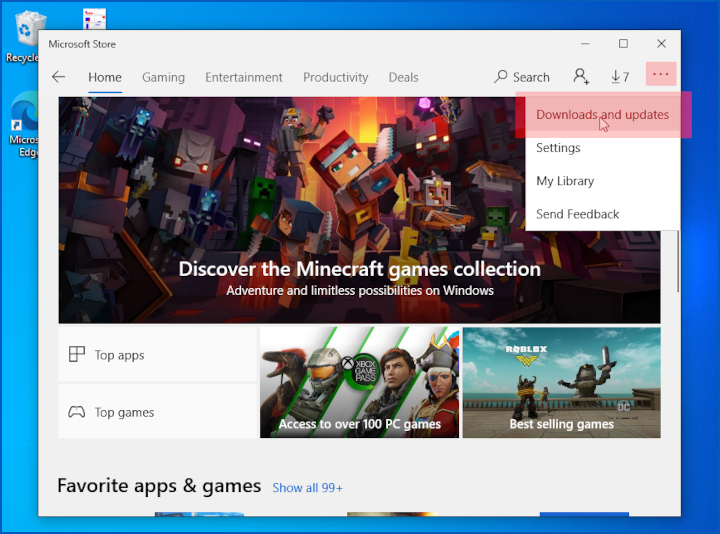Image resolution: width=720 pixels, height=534 pixels.
Task: Open the Top apps tile
Action: tap(158, 354)
